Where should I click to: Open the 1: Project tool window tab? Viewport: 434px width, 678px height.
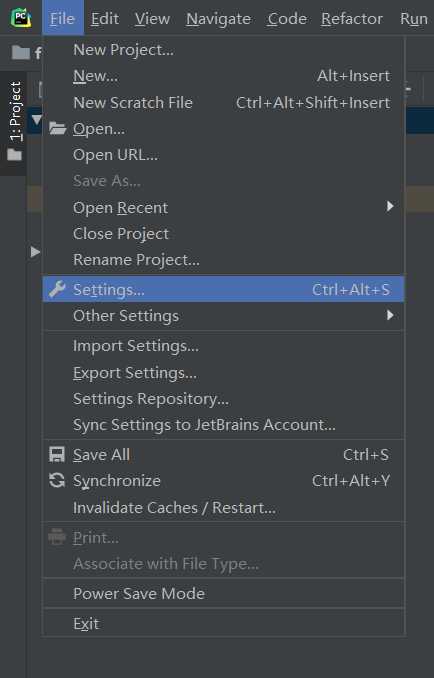click(16, 111)
